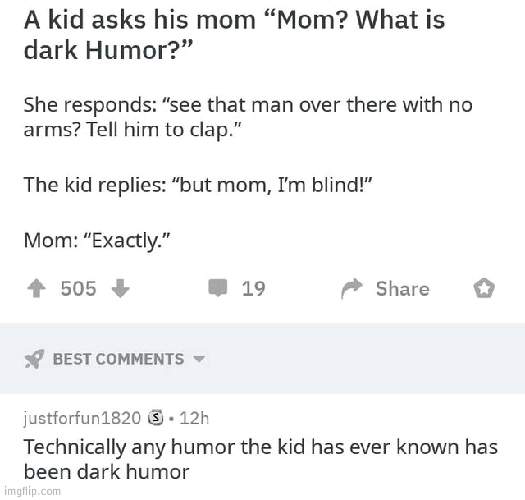Click the 505 vote score
The width and height of the screenshot is (525, 500).
point(78,289)
